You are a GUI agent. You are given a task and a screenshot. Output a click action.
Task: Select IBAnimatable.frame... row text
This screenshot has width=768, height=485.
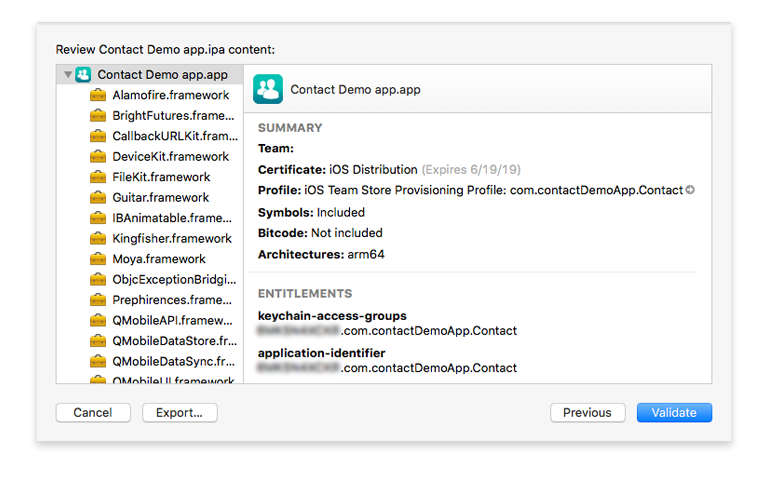click(x=172, y=218)
